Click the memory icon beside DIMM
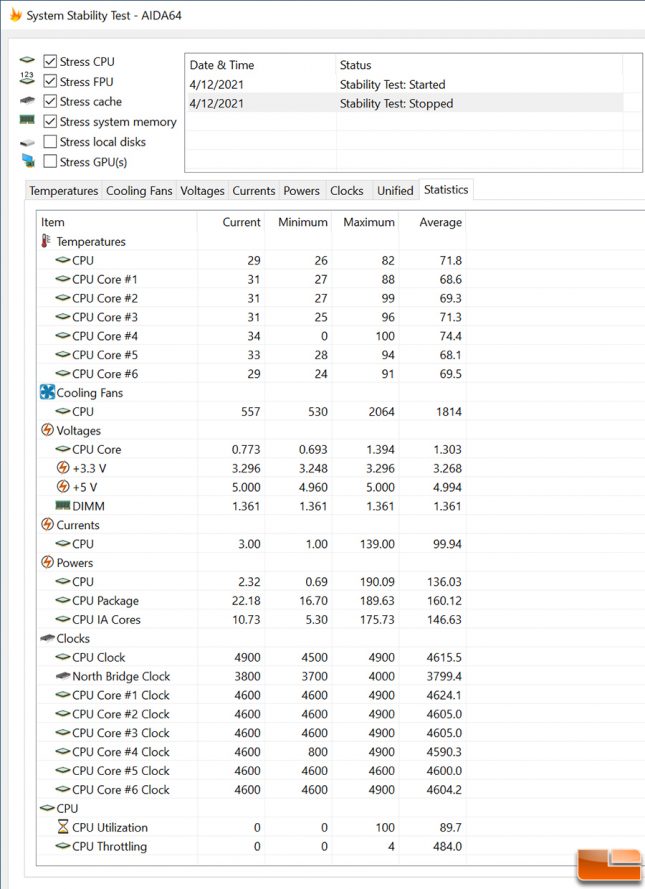This screenshot has width=645, height=889. 62,505
